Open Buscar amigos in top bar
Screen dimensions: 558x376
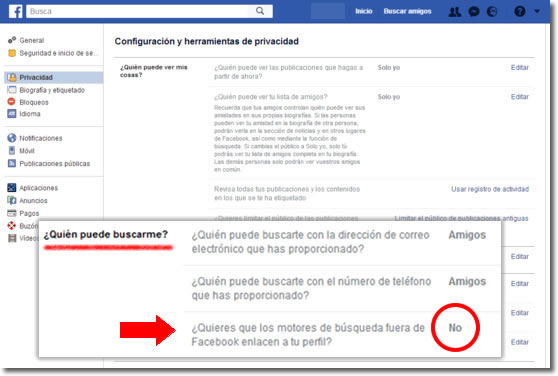click(x=407, y=11)
